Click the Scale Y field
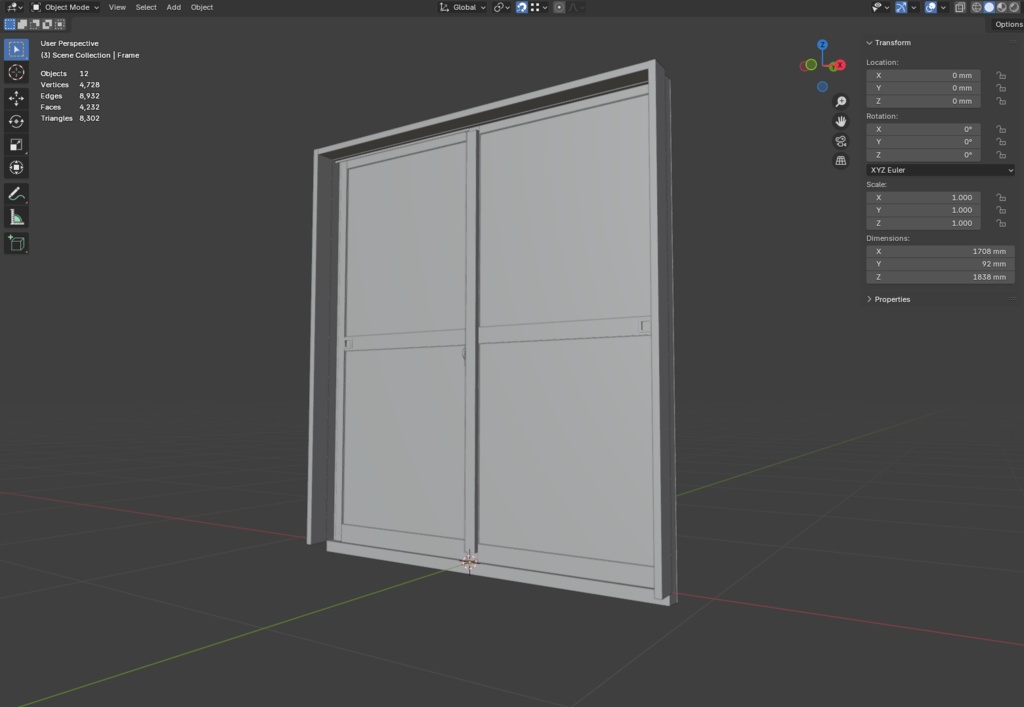The width and height of the screenshot is (1024, 707). coord(923,210)
